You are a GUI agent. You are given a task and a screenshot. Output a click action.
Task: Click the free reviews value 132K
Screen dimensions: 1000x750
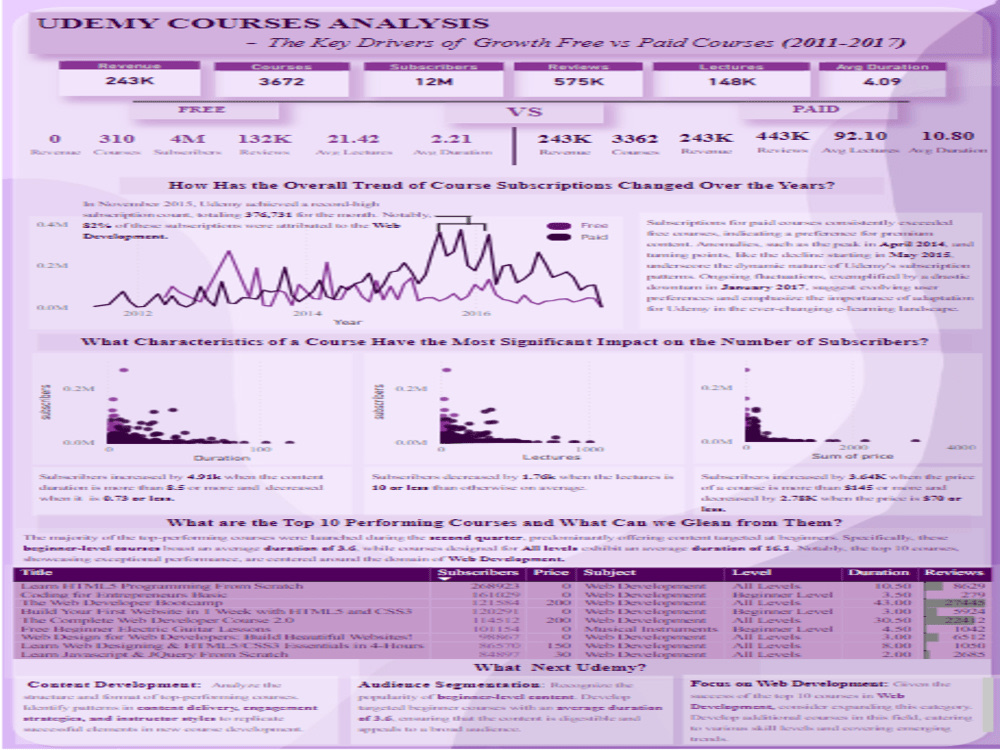coord(265,139)
